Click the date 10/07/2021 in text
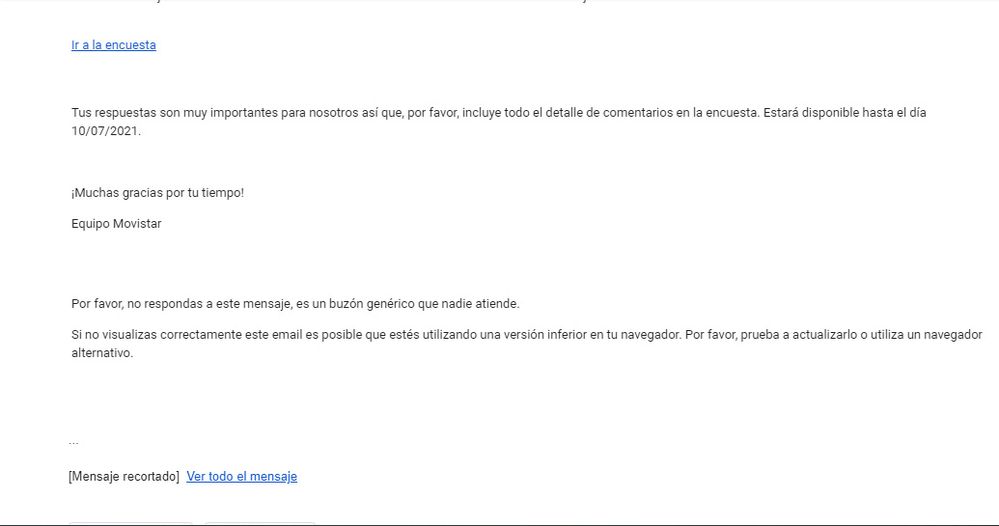This screenshot has width=999, height=526. [105, 131]
